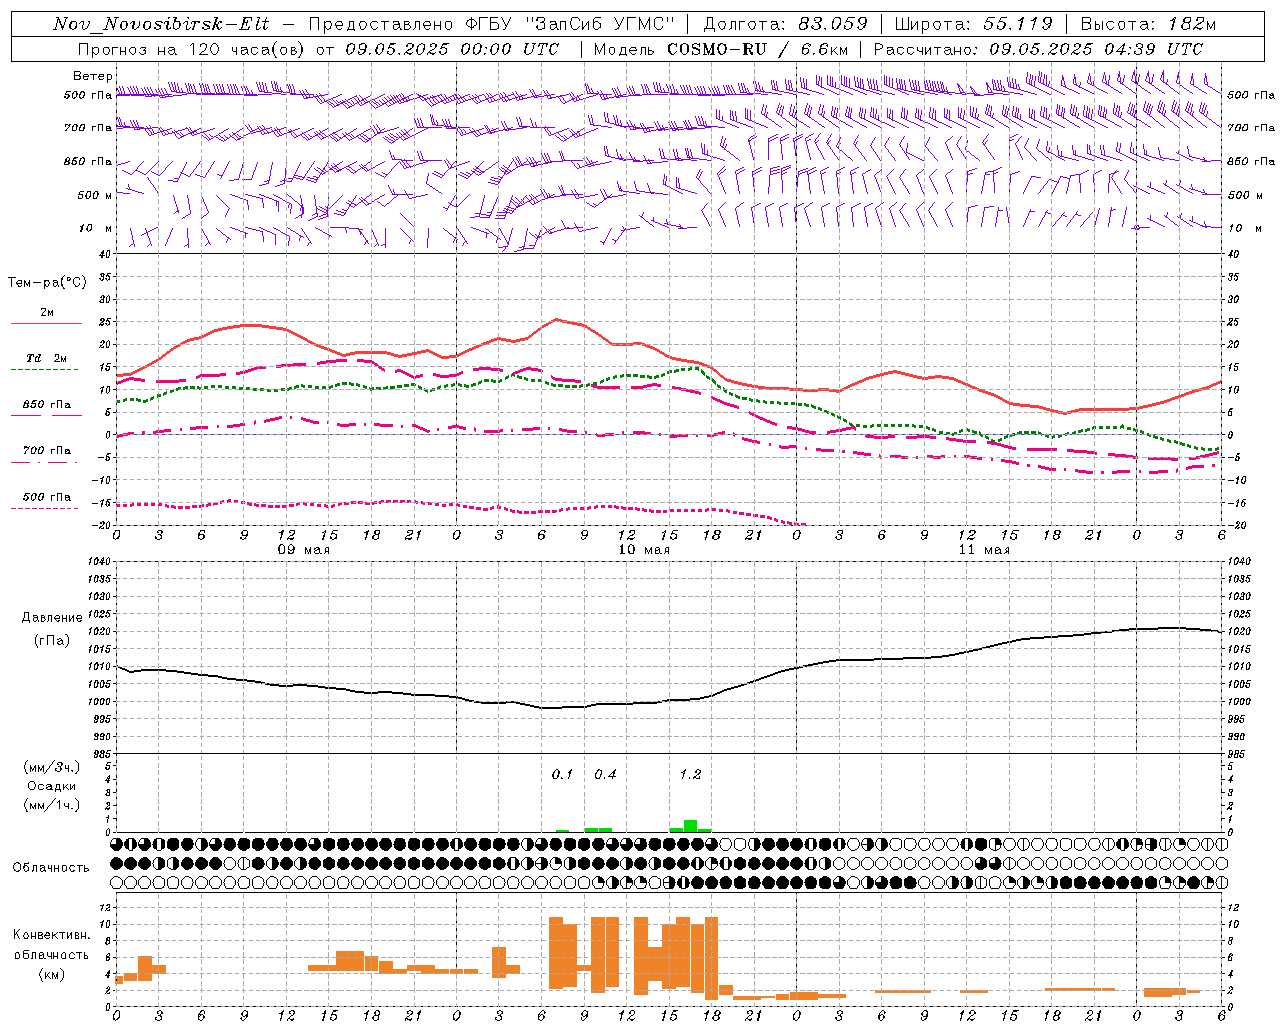Click the Ветер wind panel label

tap(92, 76)
